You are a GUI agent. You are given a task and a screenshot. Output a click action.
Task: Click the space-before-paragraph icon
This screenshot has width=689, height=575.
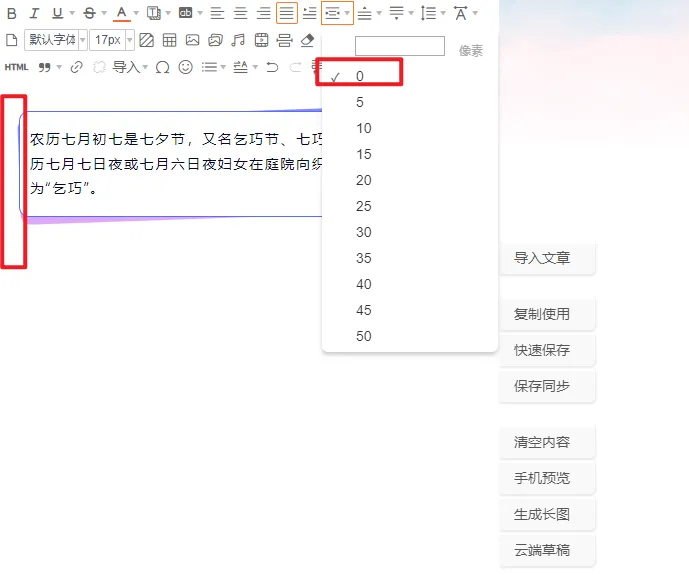(364, 13)
